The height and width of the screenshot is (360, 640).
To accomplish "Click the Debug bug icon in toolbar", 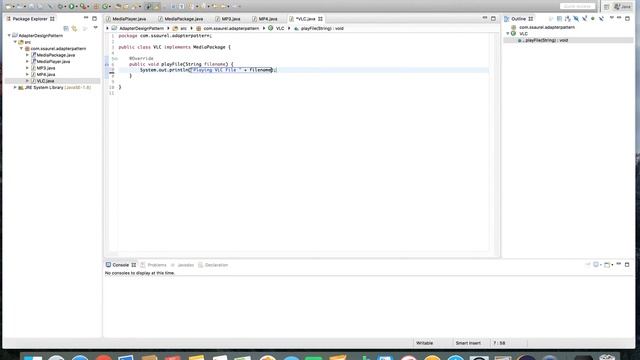I will coord(60,6).
